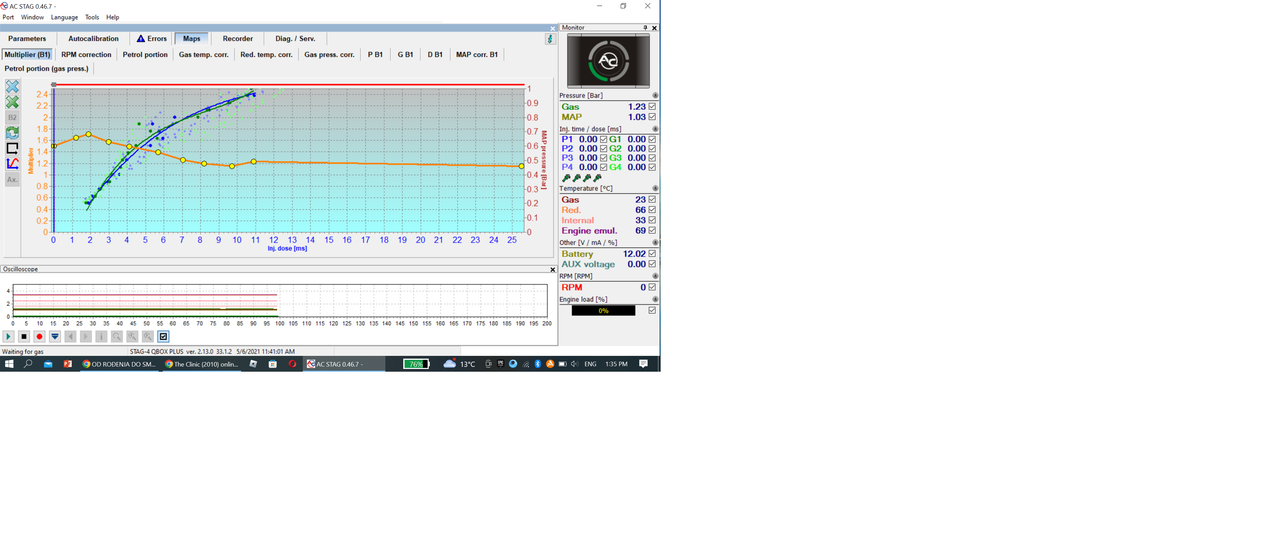Select the RPM correction map button
Screen dimensions: 1280x539
86,55
